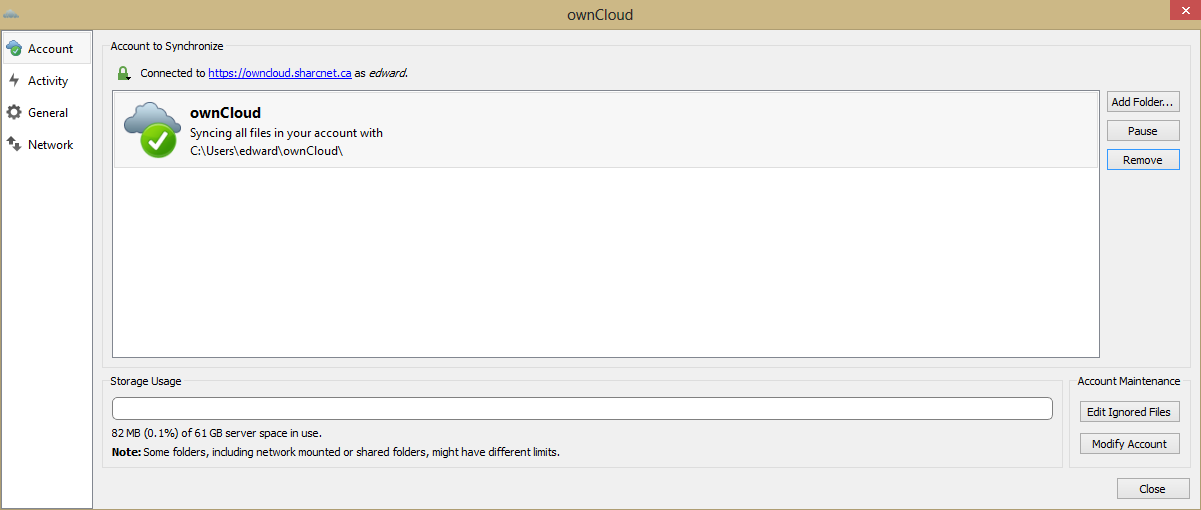Pause syncing of the ownCloud folder

(x=1142, y=131)
